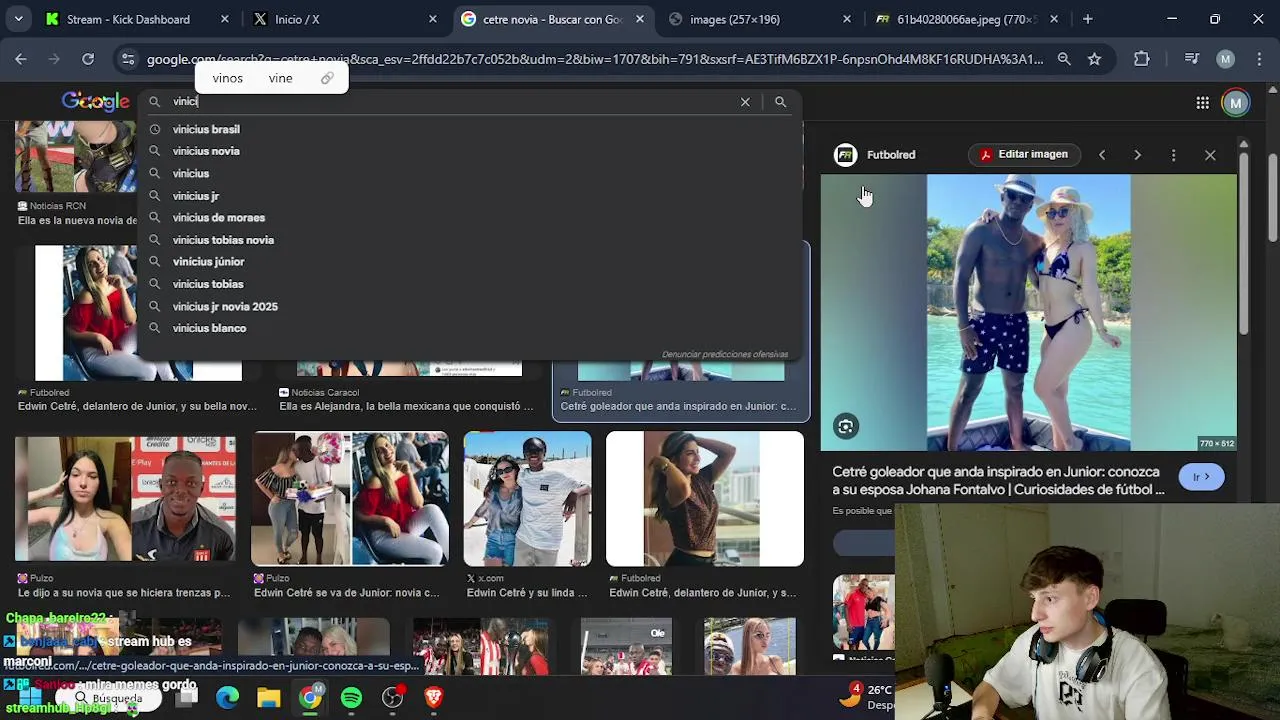Image resolution: width=1280 pixels, height=720 pixels.
Task: Choose the vinos autocomplete chip
Action: click(x=227, y=78)
